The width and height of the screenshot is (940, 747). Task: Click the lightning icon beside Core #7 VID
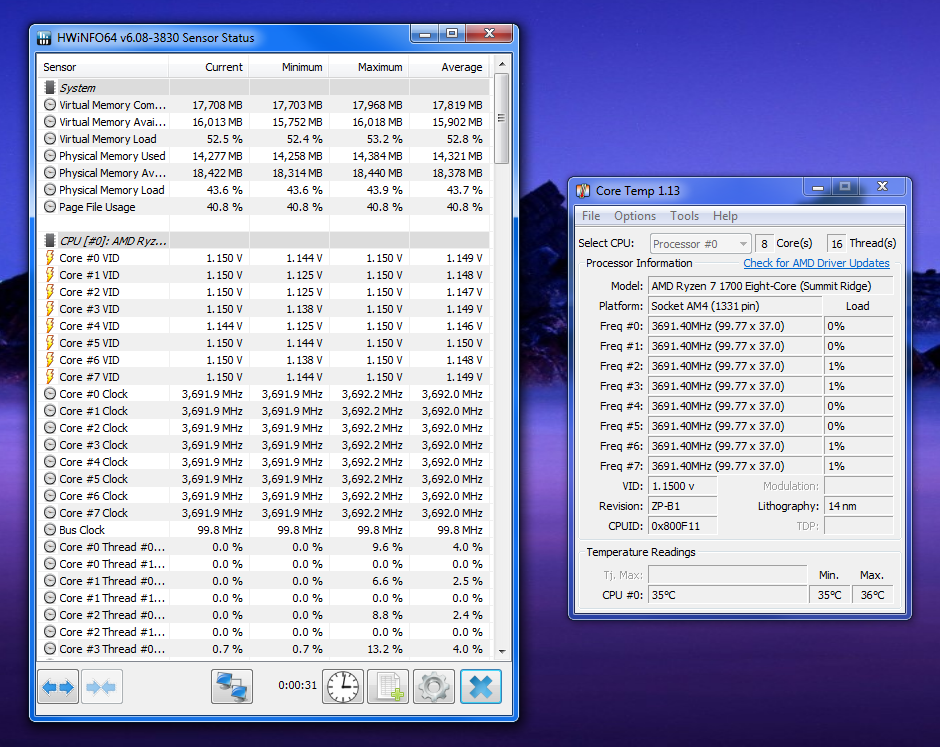coord(50,376)
